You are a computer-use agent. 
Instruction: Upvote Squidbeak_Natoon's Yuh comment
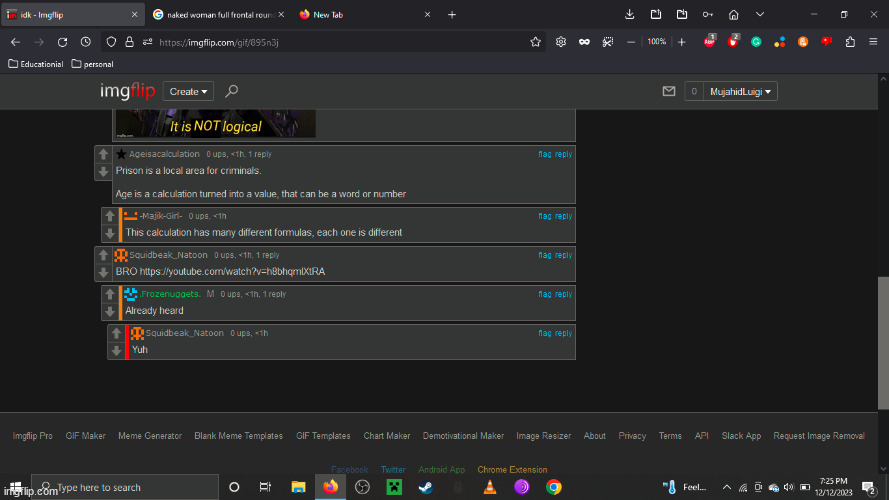(x=117, y=333)
